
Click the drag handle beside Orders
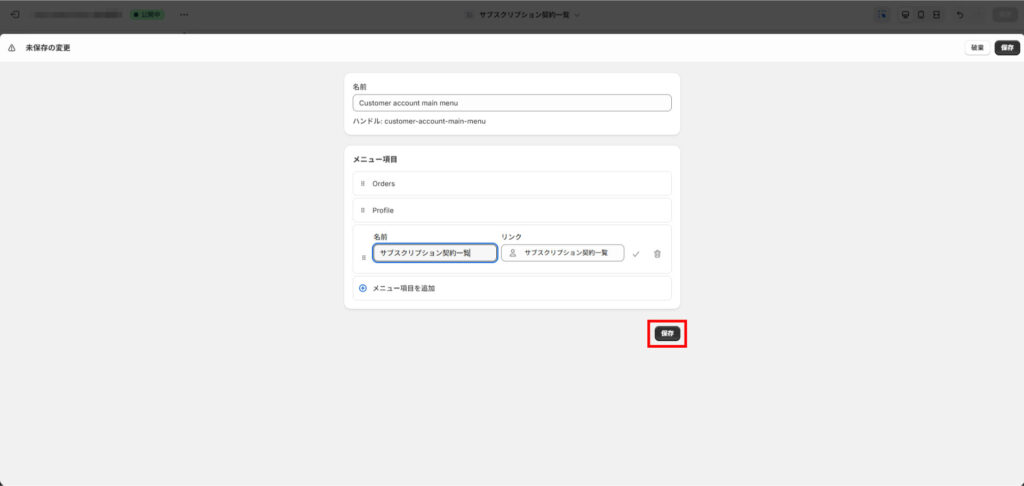[x=363, y=184]
